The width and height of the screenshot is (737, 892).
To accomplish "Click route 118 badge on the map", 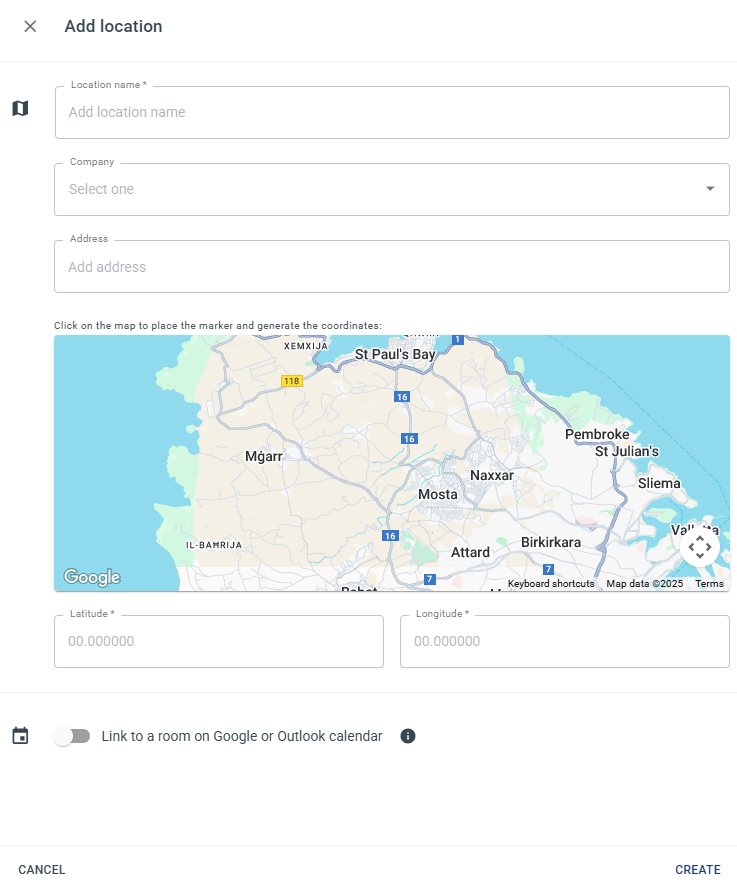I will coord(292,381).
